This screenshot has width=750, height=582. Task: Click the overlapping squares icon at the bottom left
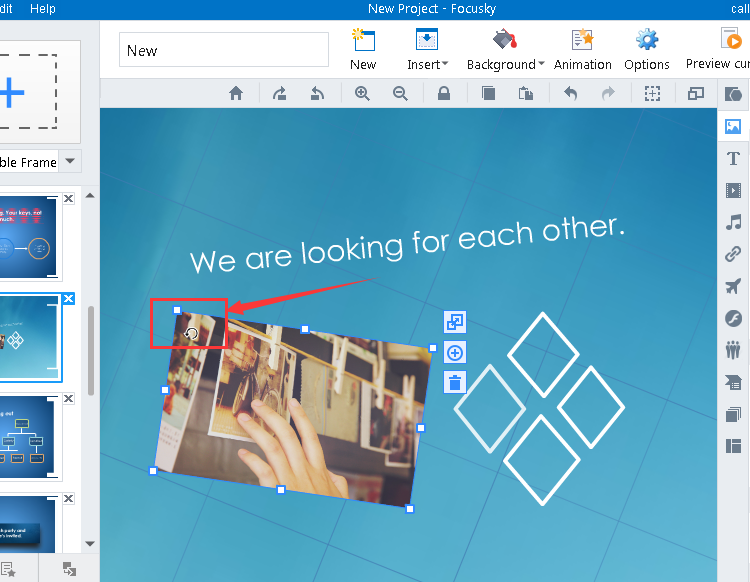69,569
